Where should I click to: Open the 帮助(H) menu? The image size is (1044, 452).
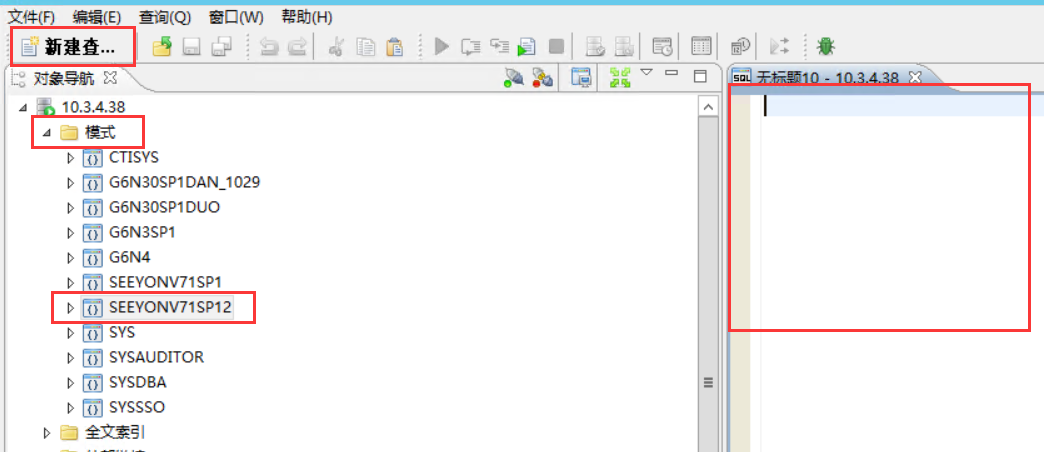tap(307, 17)
